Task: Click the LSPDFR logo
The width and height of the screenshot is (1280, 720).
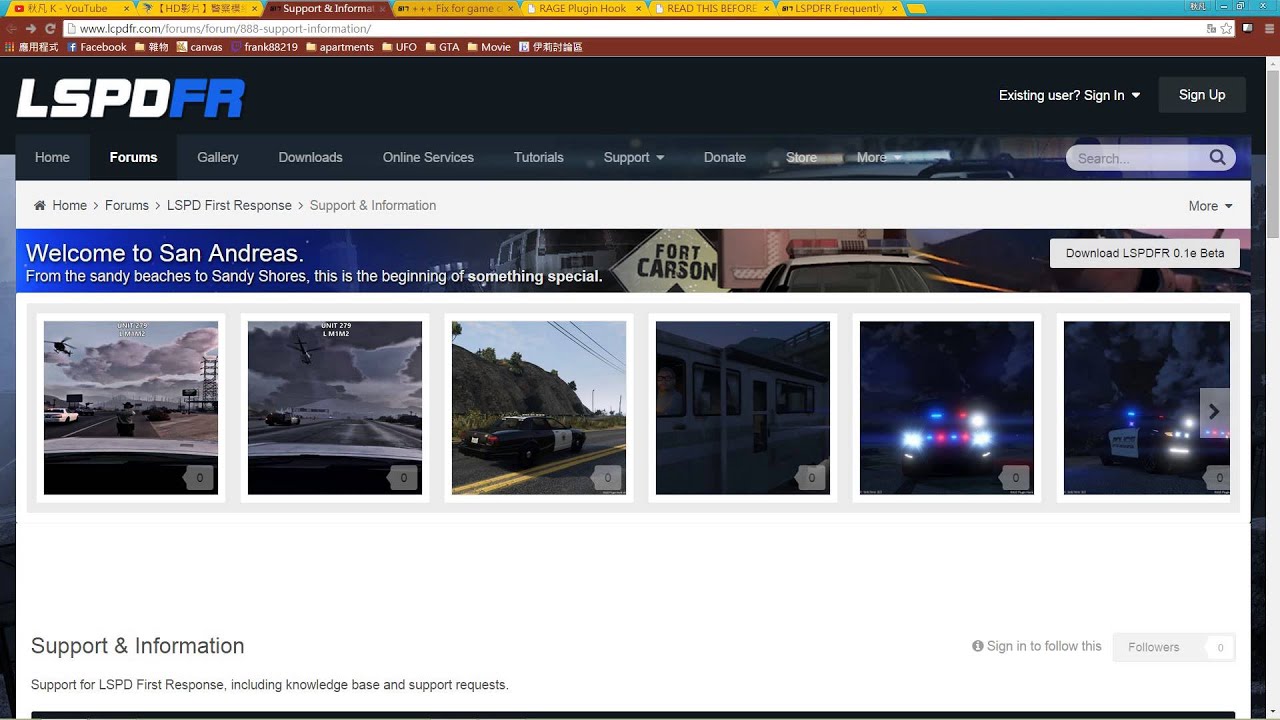Action: pos(130,97)
